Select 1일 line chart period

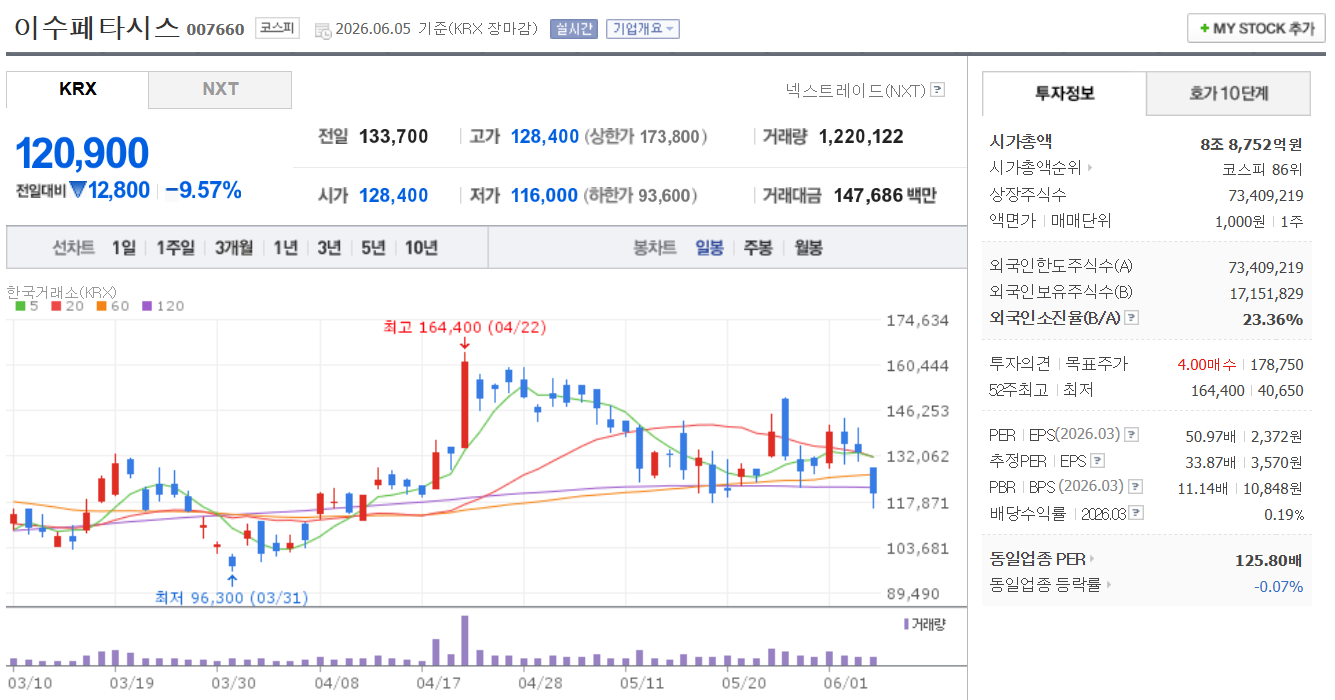pos(123,248)
